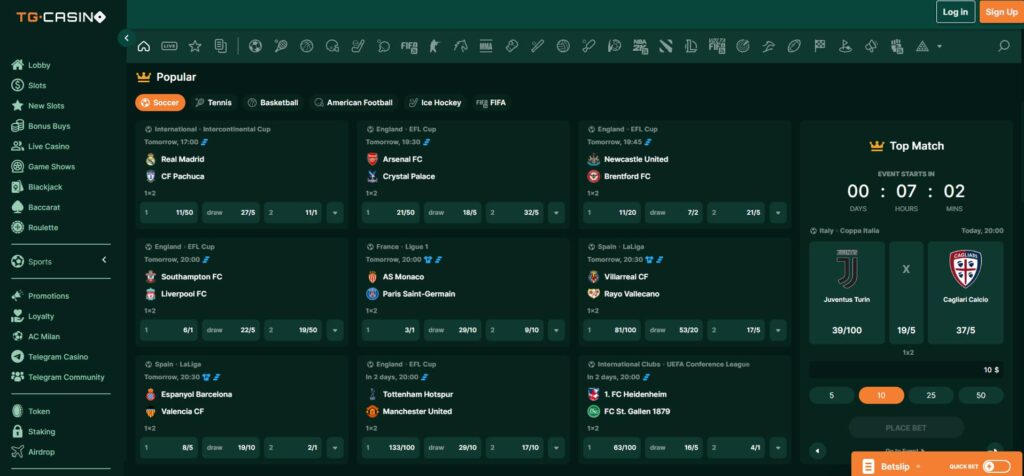Expand more sports dropdown arrow in sports bar
The height and width of the screenshot is (476, 1024).
pos(939,46)
